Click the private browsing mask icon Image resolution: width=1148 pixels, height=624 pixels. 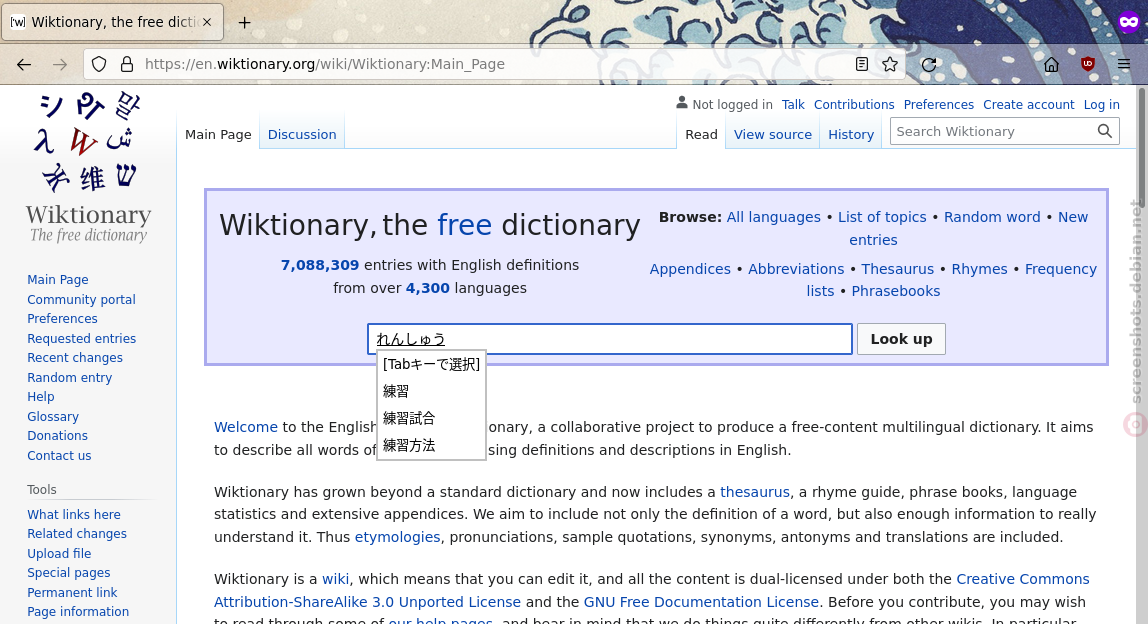[x=1129, y=22]
